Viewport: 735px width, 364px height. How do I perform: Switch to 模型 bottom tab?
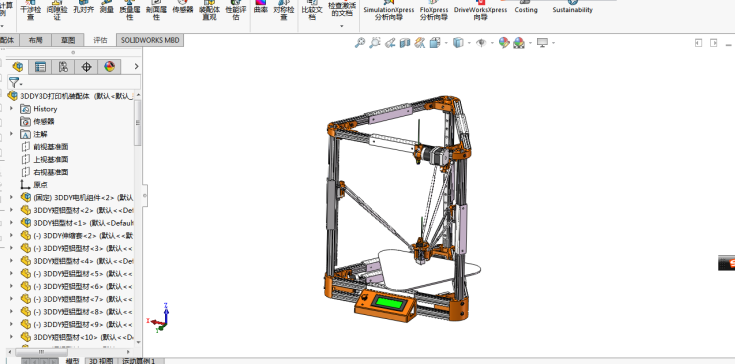[72, 361]
